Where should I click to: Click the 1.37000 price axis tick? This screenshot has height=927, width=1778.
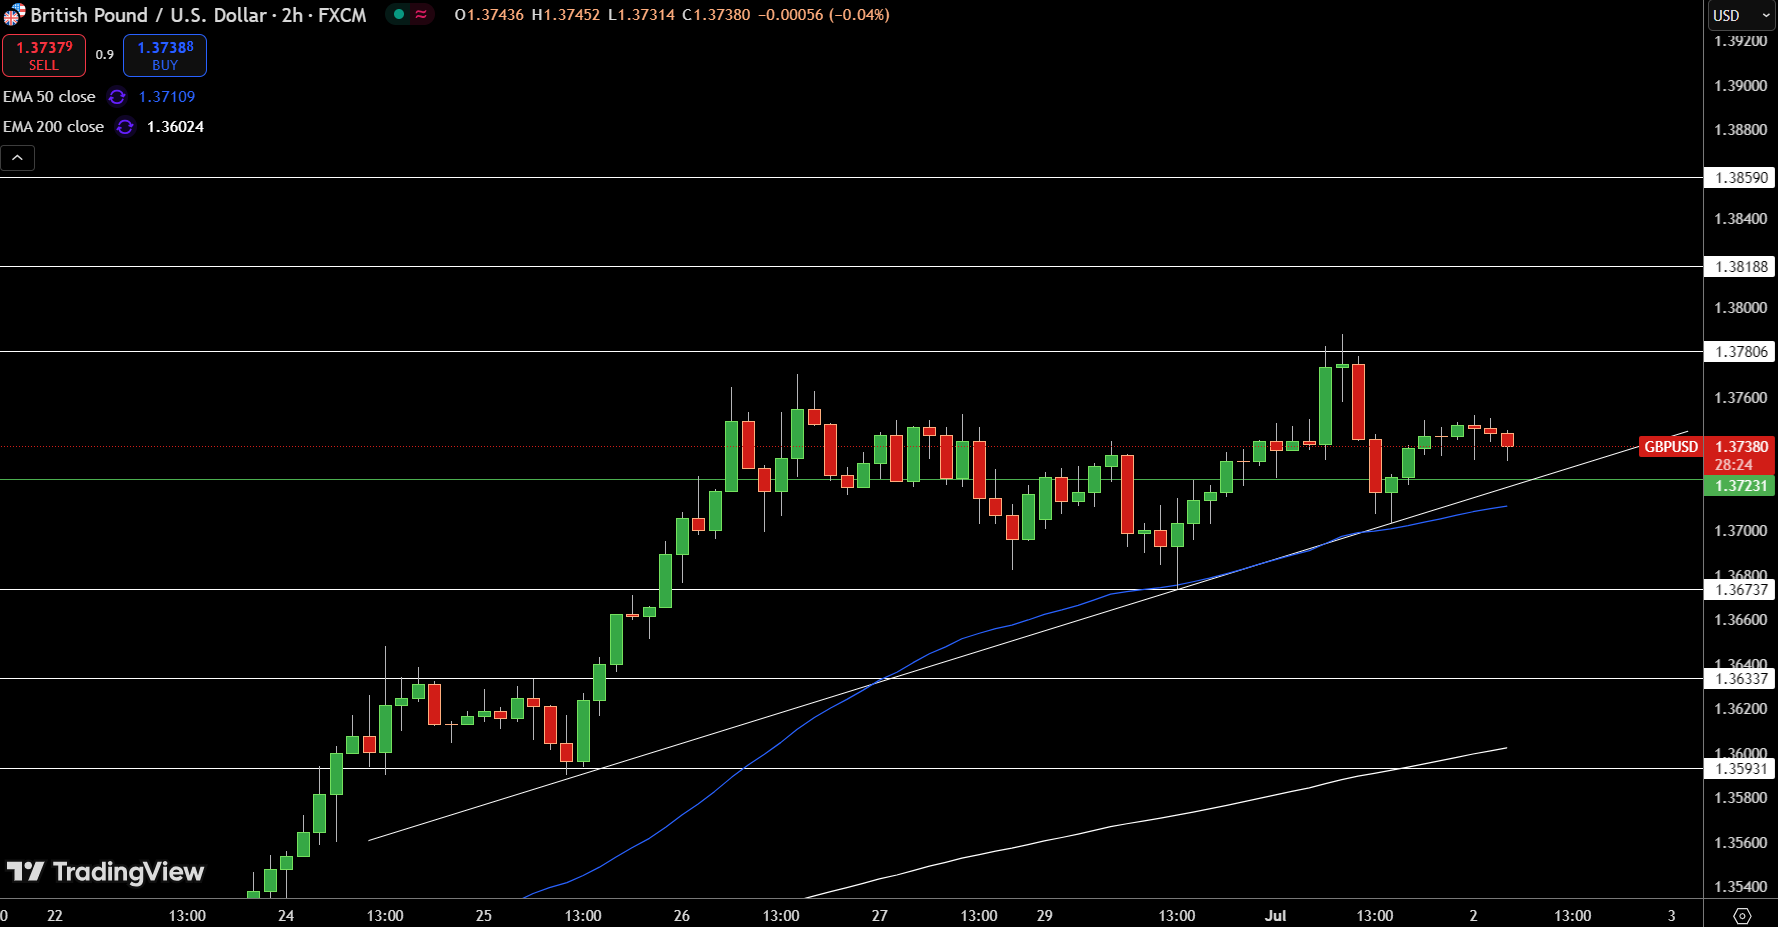pyautogui.click(x=1740, y=531)
